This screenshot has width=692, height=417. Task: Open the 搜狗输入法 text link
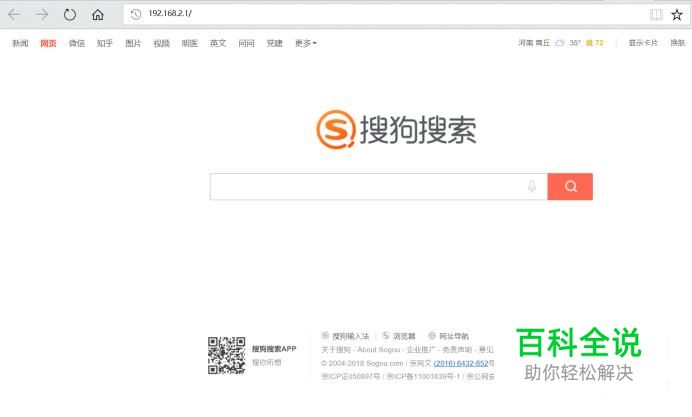pyautogui.click(x=350, y=336)
